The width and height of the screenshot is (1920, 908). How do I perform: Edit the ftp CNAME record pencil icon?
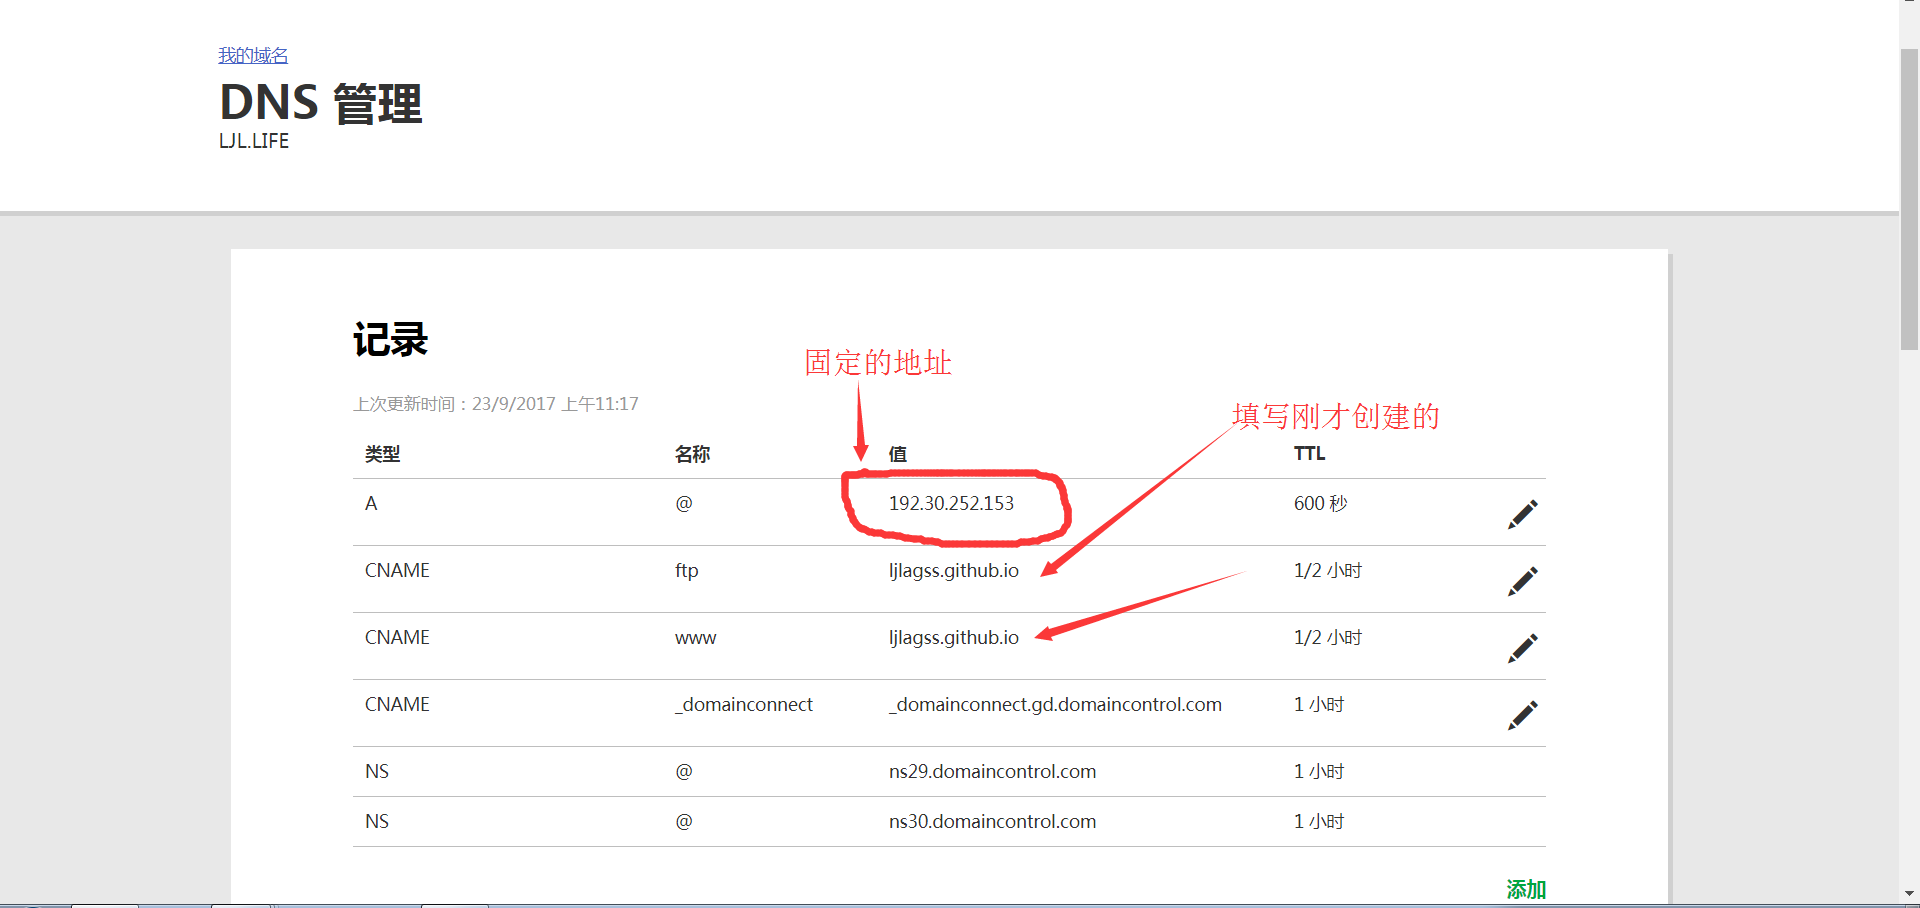coord(1522,581)
